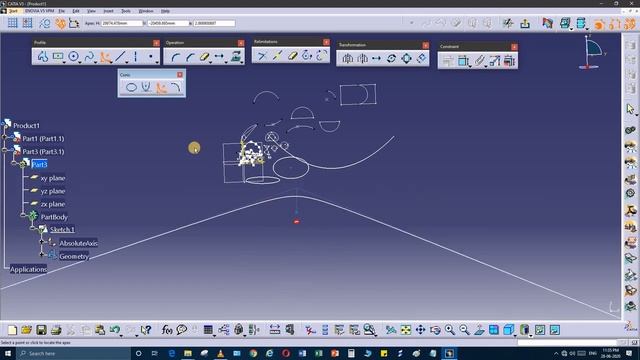
Task: Select the Scale transformation tool
Action: click(407, 59)
